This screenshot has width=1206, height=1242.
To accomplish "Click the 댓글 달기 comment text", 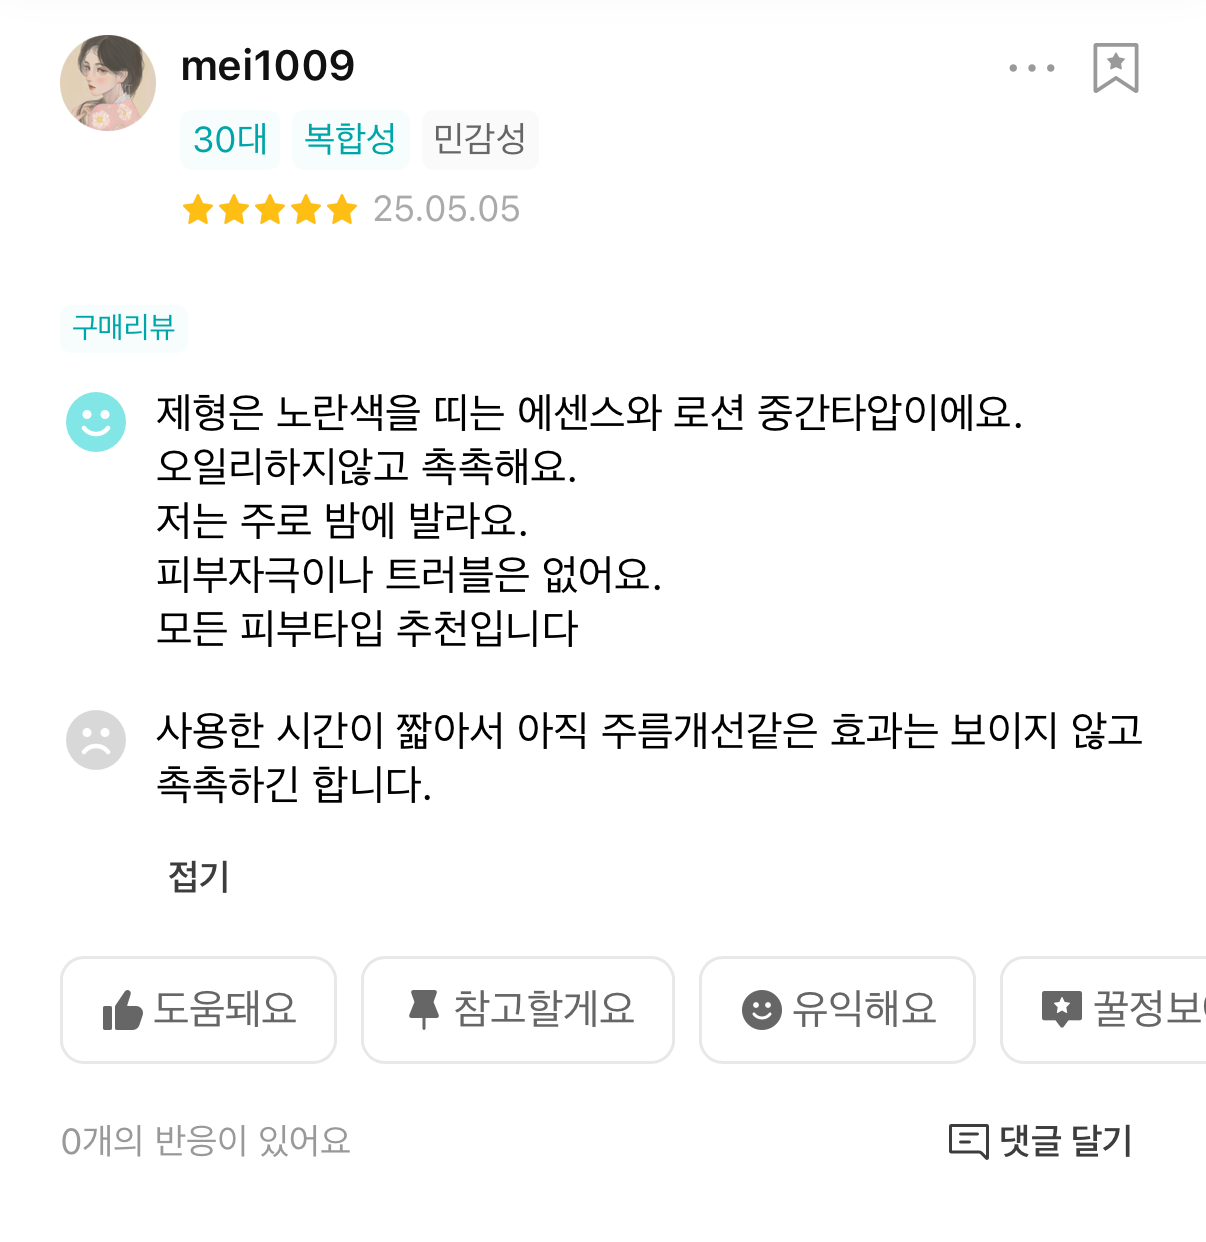I will pyautogui.click(x=1066, y=1140).
